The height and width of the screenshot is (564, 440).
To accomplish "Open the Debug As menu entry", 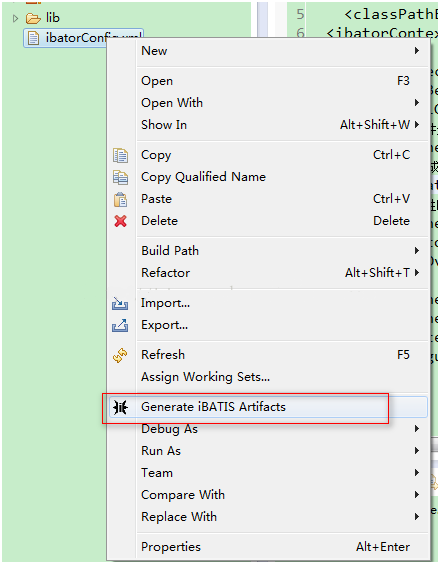I will (x=267, y=429).
